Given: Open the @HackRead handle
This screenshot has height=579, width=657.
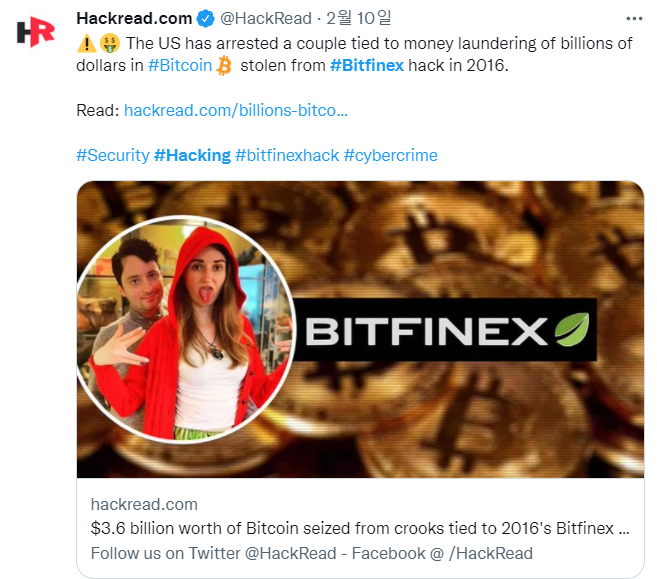Looking at the screenshot, I should pyautogui.click(x=266, y=18).
